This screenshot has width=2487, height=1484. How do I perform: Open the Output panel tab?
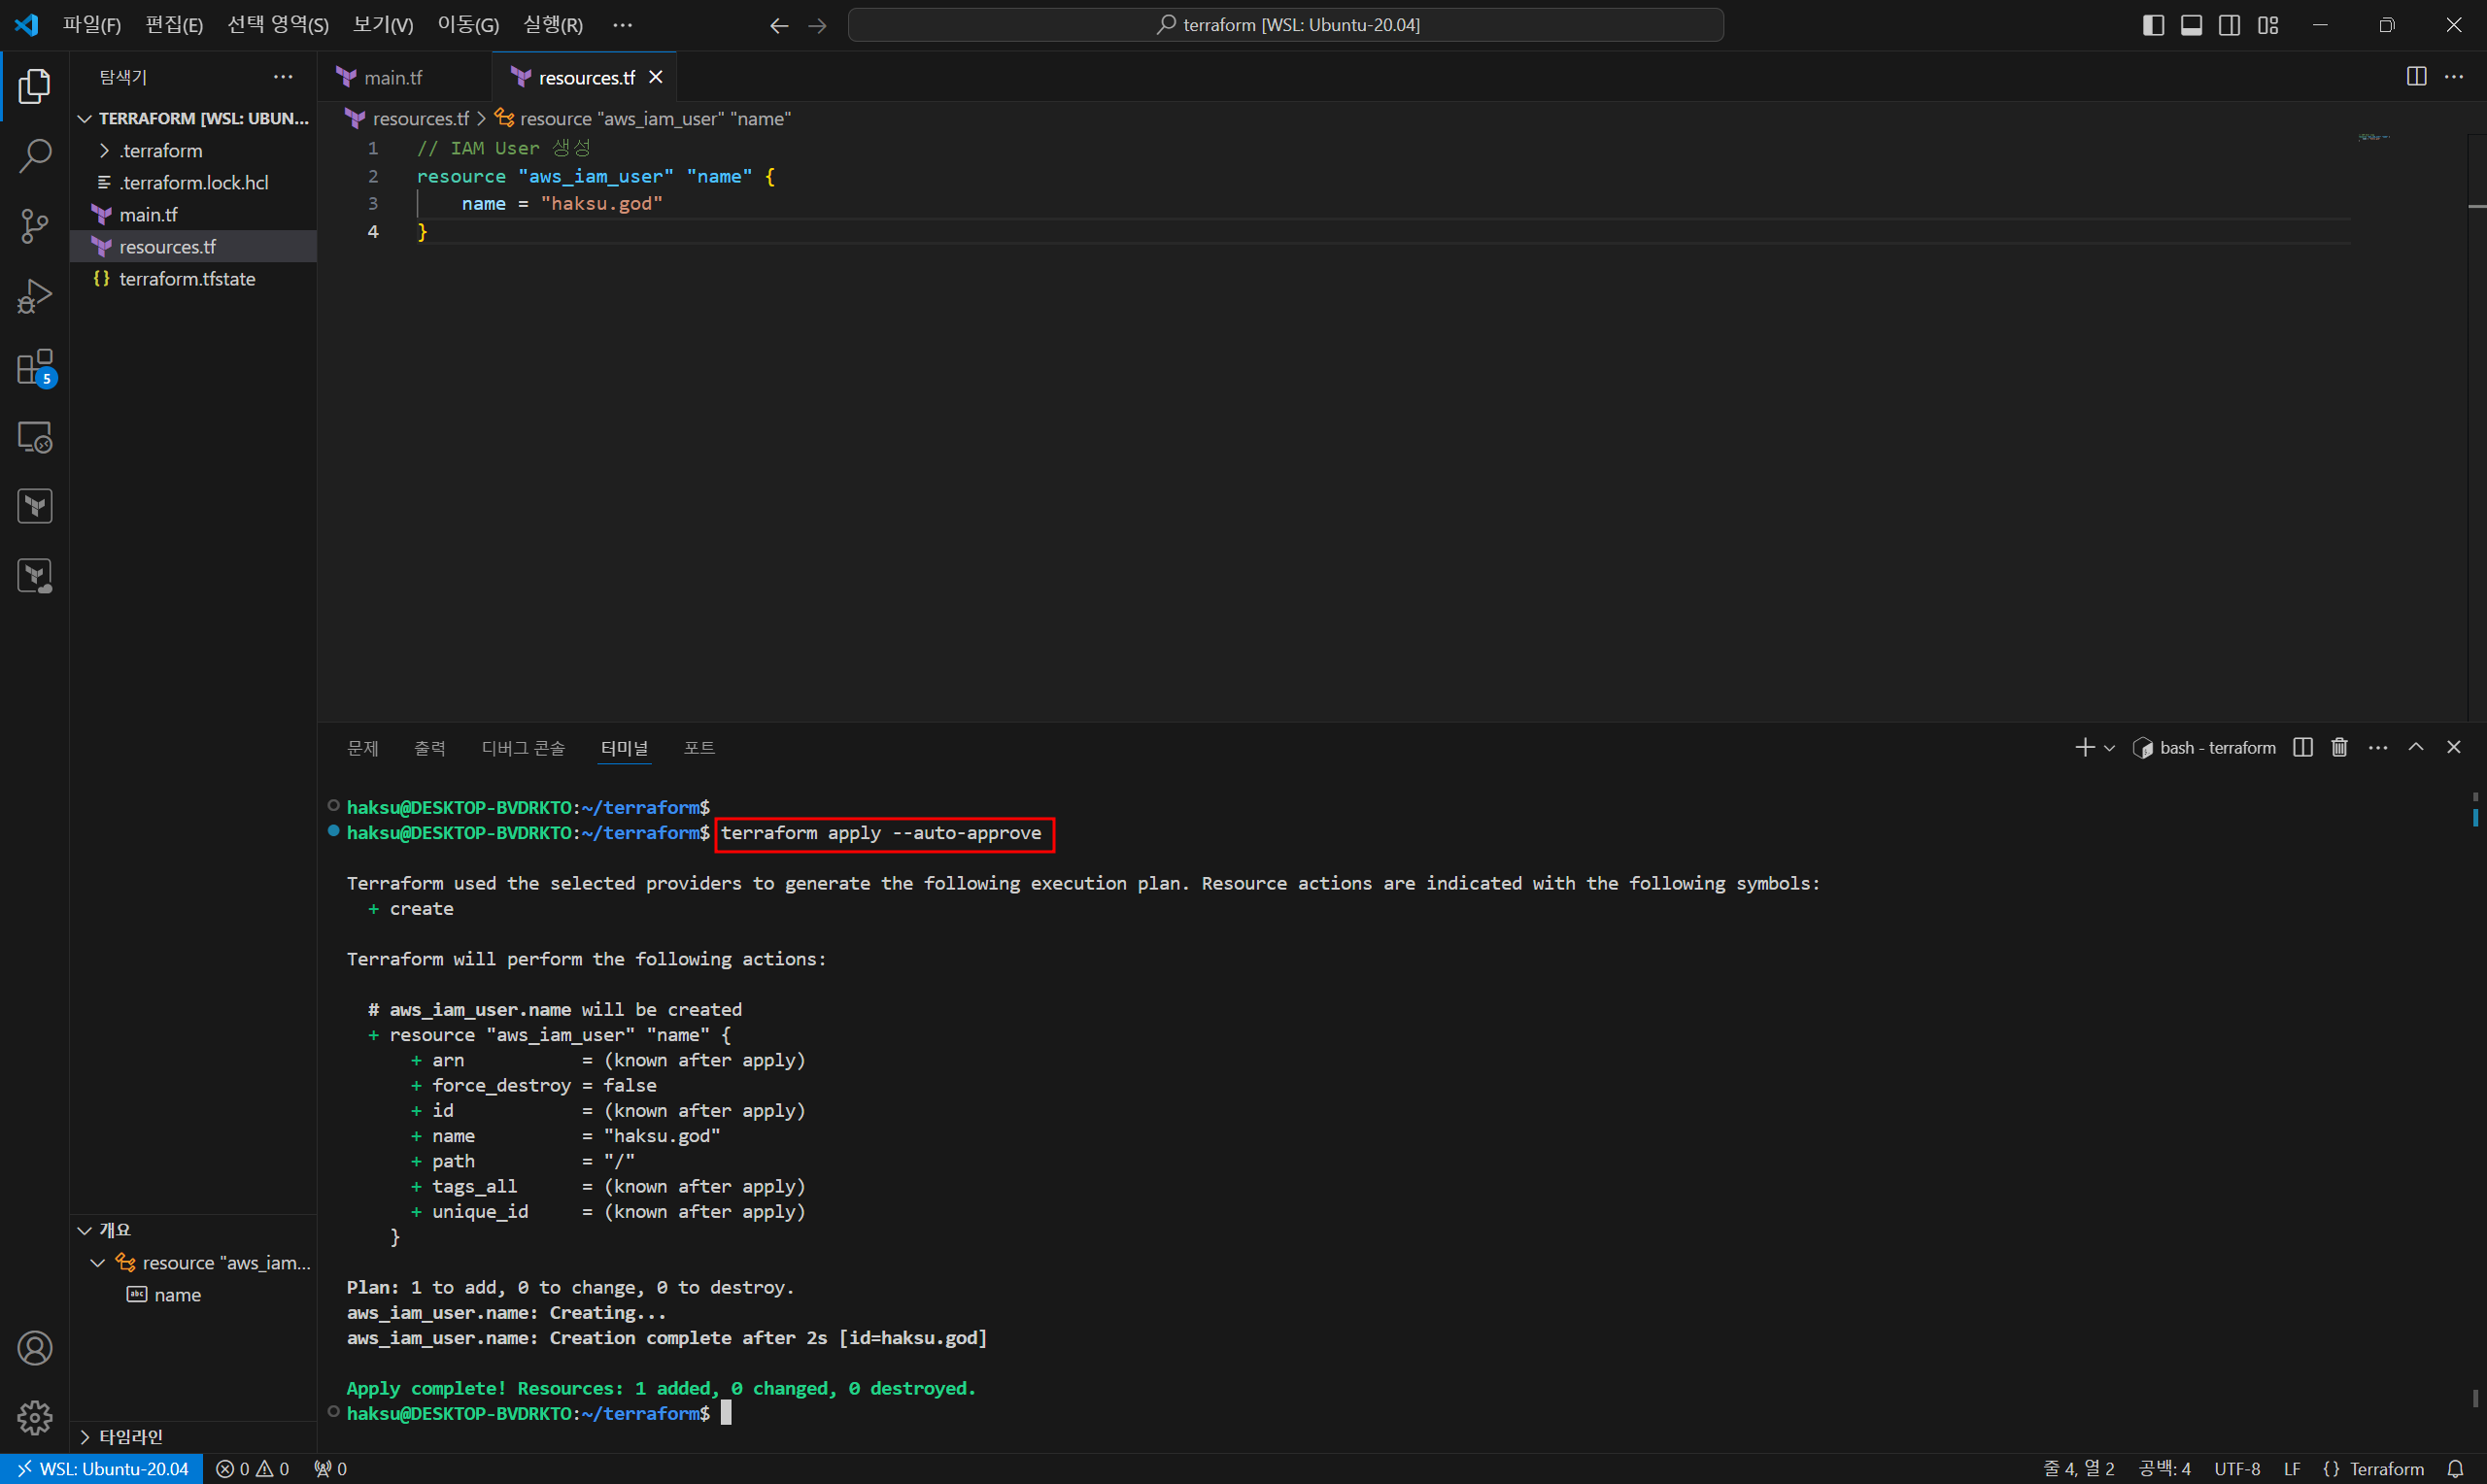coord(429,748)
